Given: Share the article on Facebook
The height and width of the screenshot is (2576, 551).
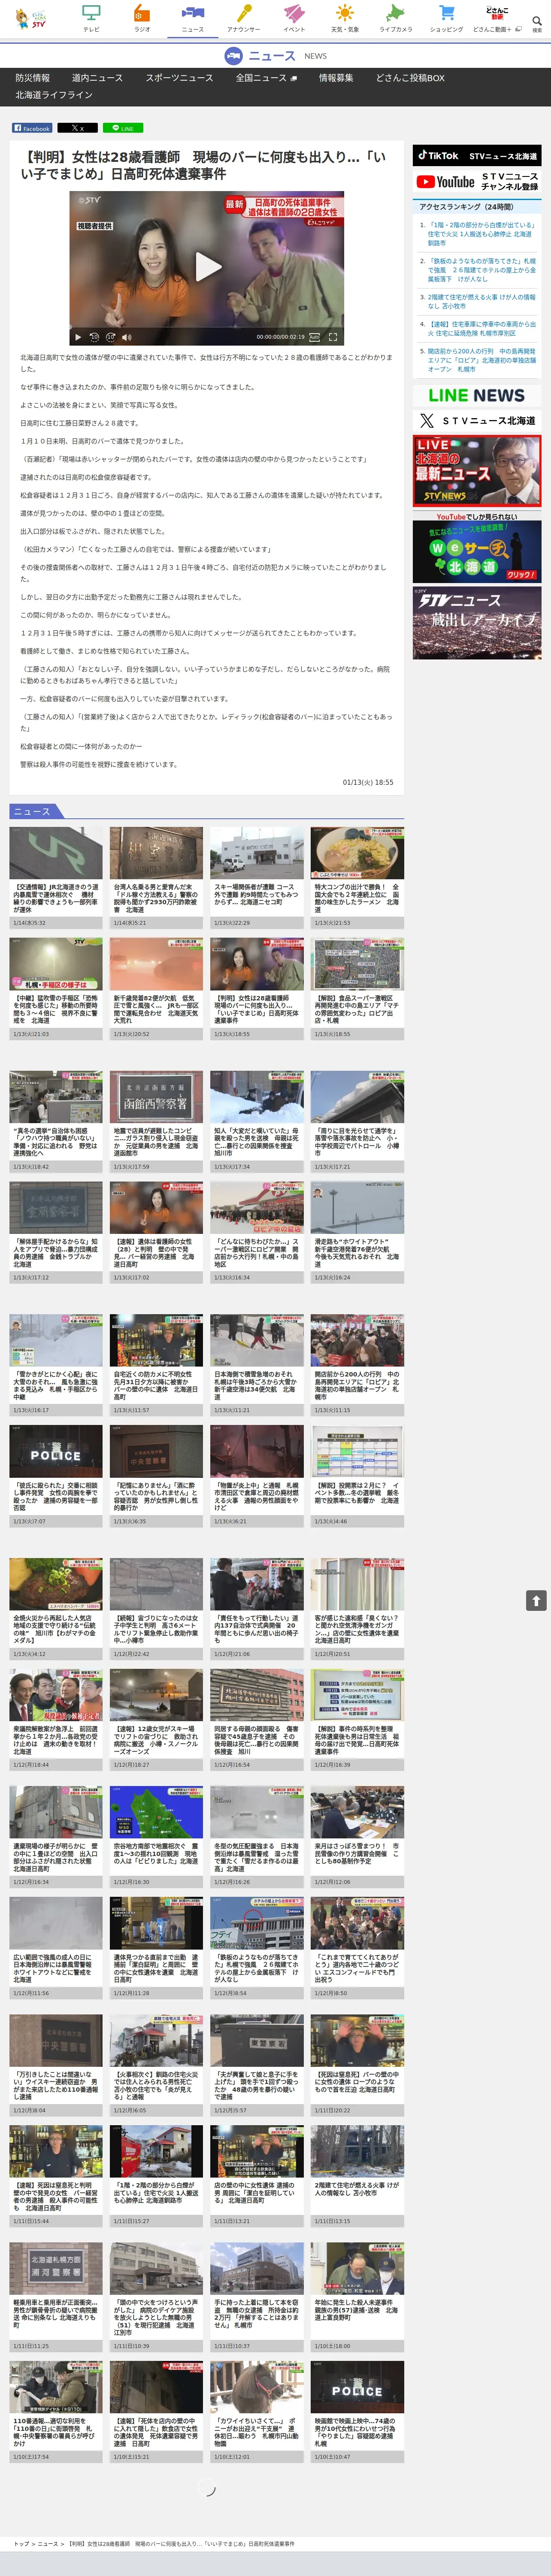Looking at the screenshot, I should click(32, 128).
